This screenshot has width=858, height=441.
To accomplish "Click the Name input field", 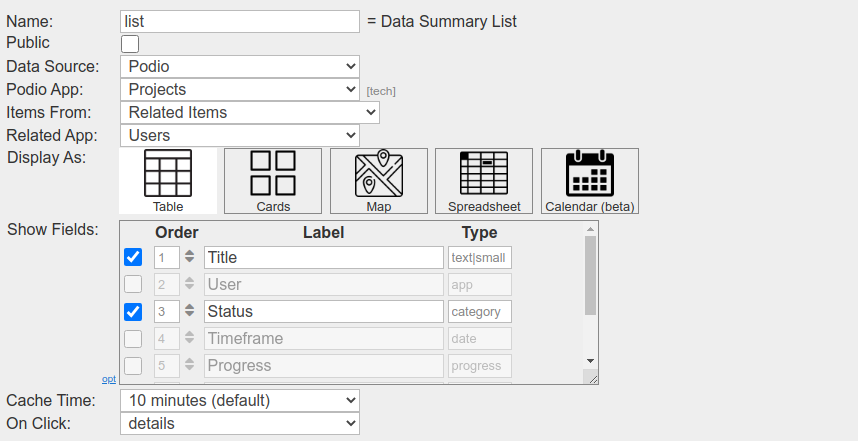I will pyautogui.click(x=239, y=21).
